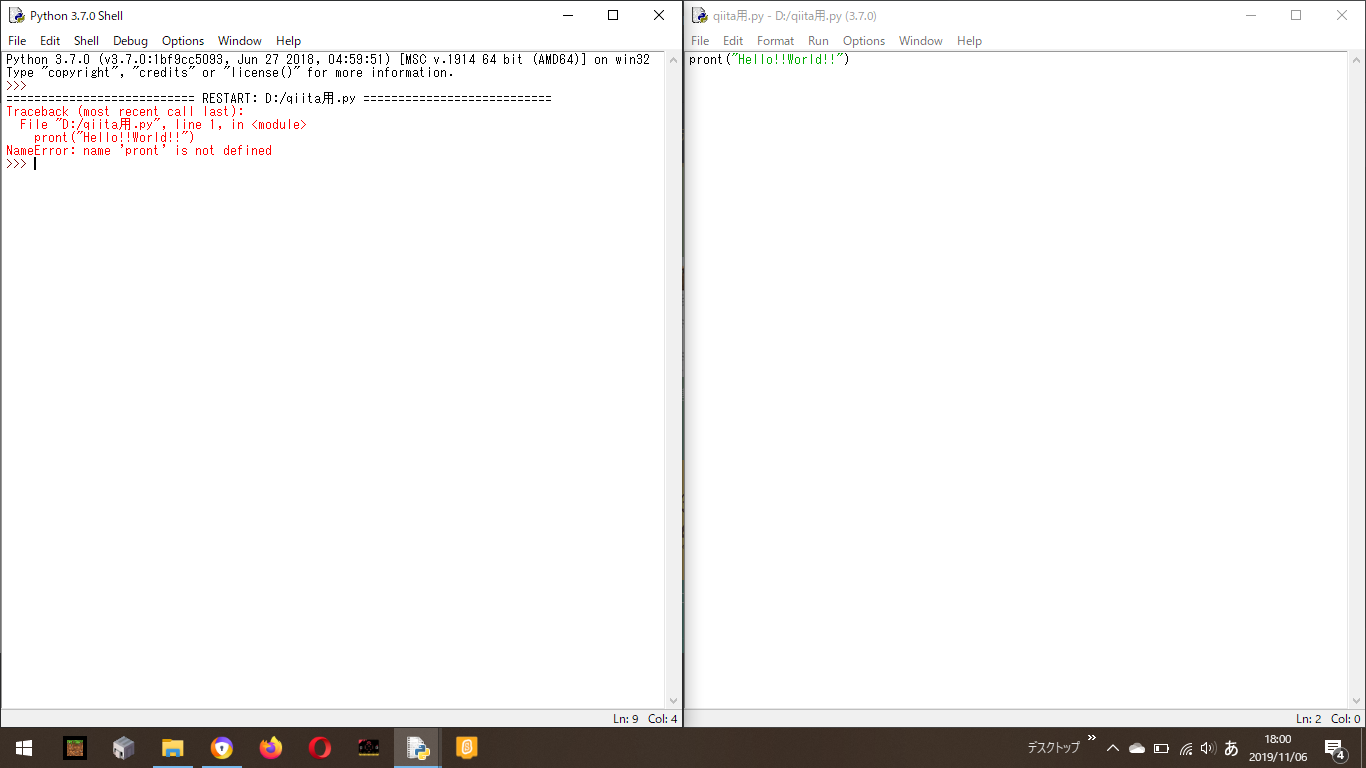The image size is (1366, 768).
Task: Open Help menu in qiita用.py editor
Action: 969,41
